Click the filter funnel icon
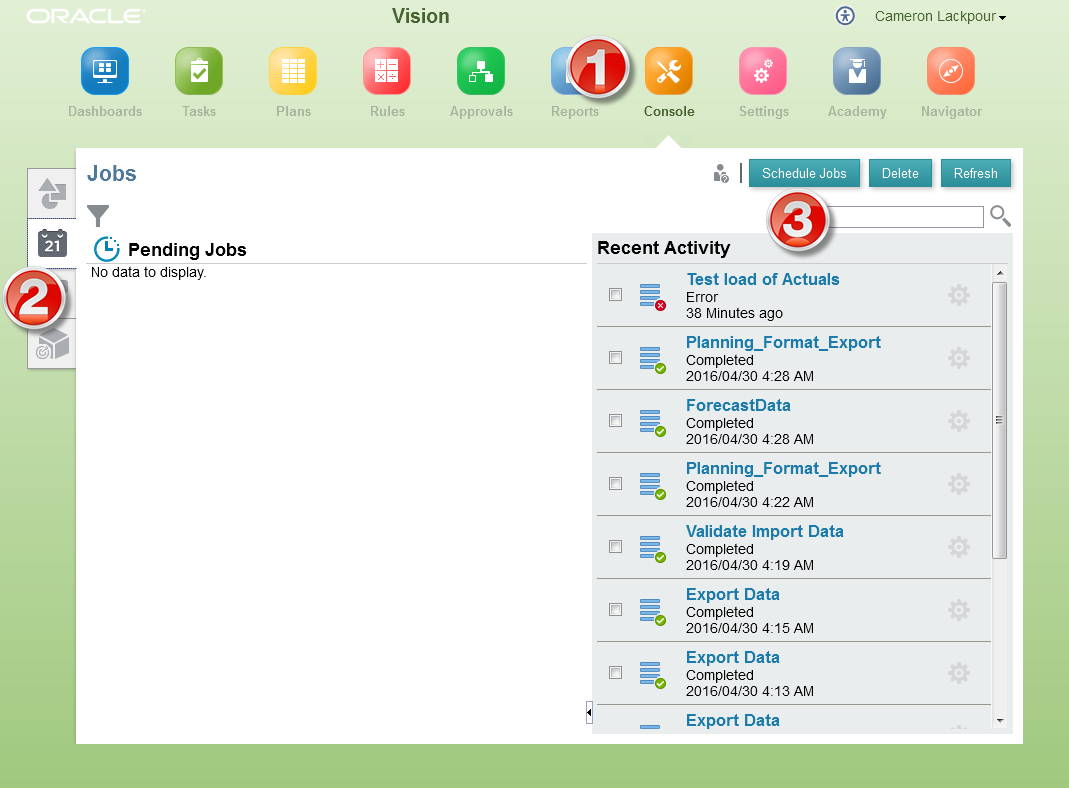1069x788 pixels. pos(98,215)
